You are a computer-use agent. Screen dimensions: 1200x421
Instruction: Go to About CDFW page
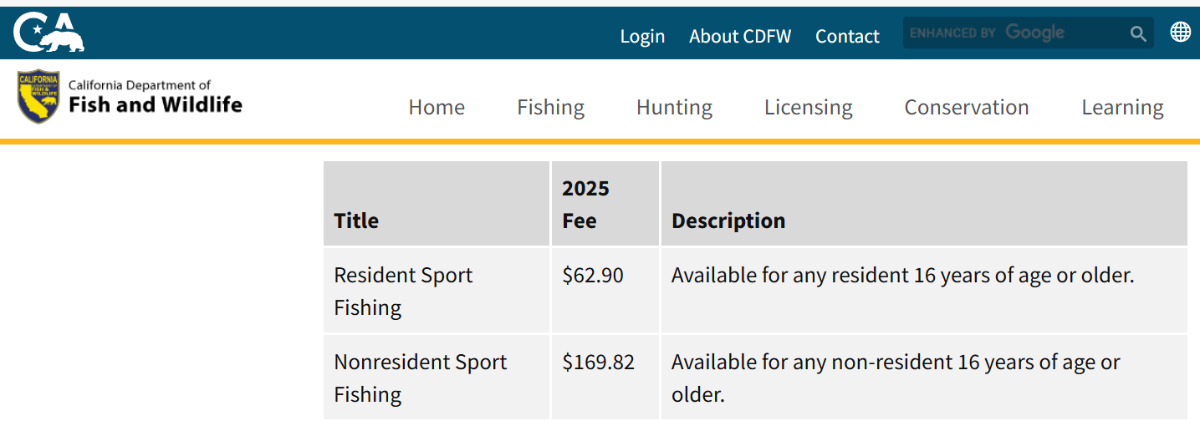click(x=740, y=36)
